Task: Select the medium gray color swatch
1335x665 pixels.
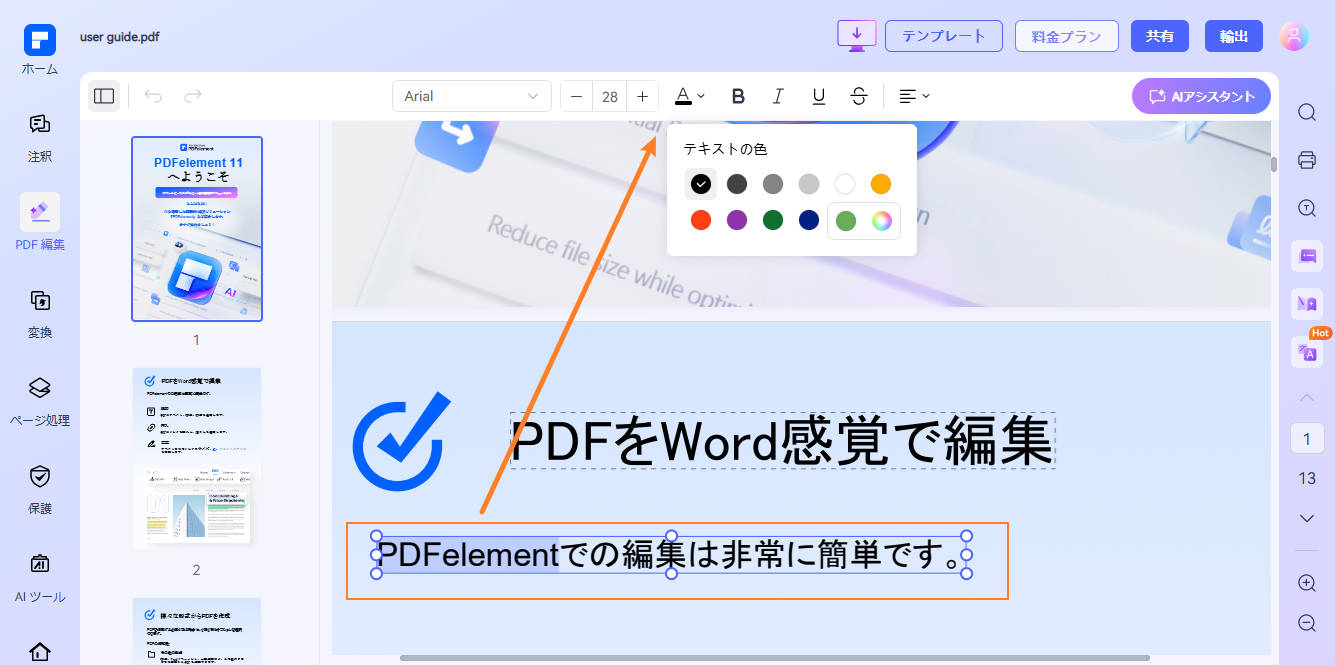Action: (x=773, y=184)
